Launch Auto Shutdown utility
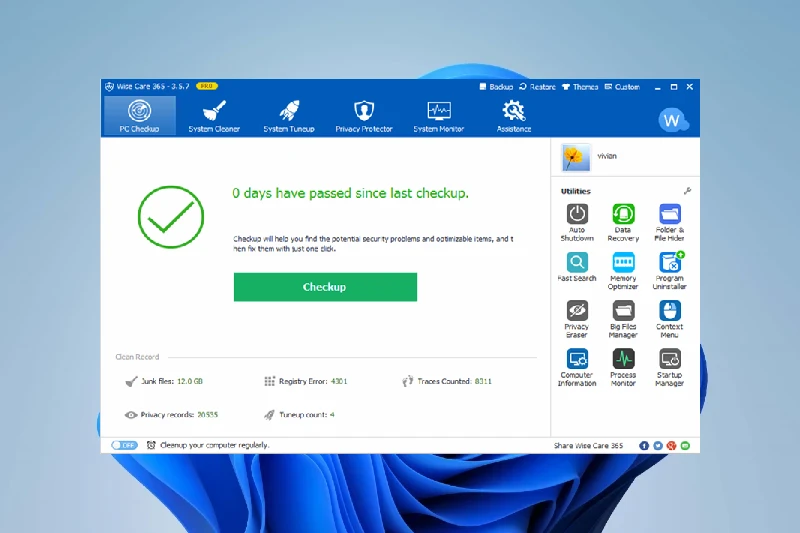Image resolution: width=800 pixels, height=533 pixels. 577,222
